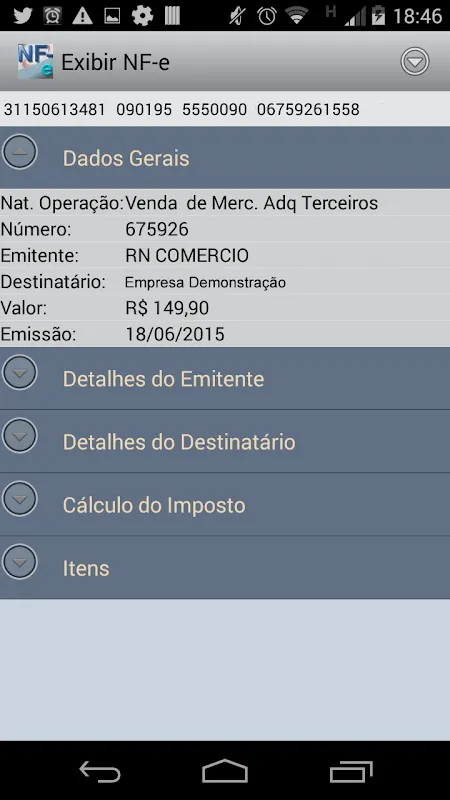Collapse the Dados Gerais section arrow

point(19,152)
